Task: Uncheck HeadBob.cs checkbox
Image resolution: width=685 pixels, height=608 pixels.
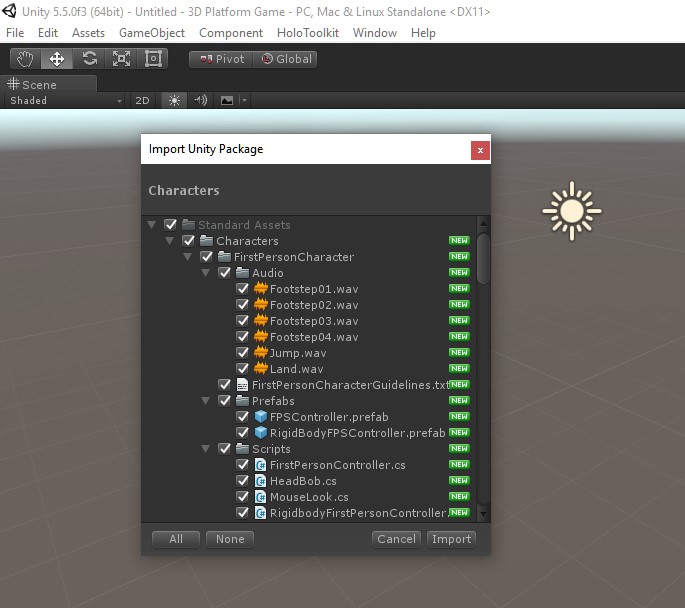Action: (242, 481)
